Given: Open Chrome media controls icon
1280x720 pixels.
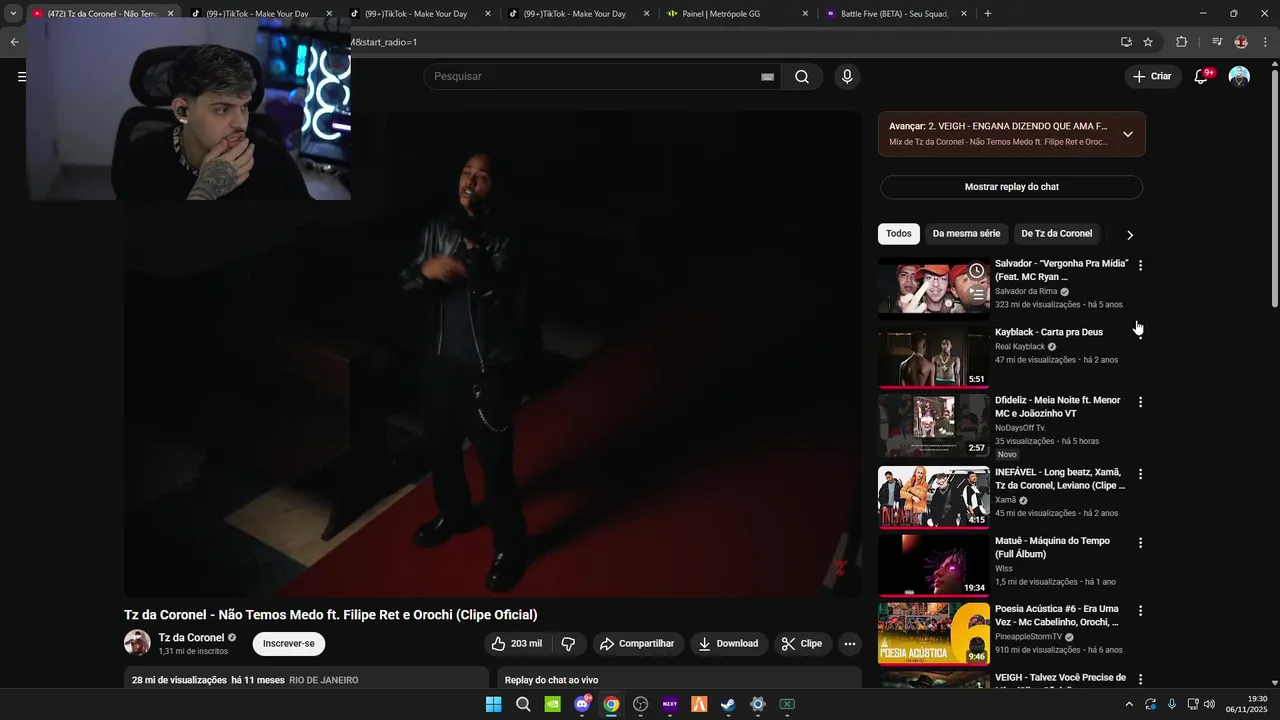Looking at the screenshot, I should point(1216,42).
